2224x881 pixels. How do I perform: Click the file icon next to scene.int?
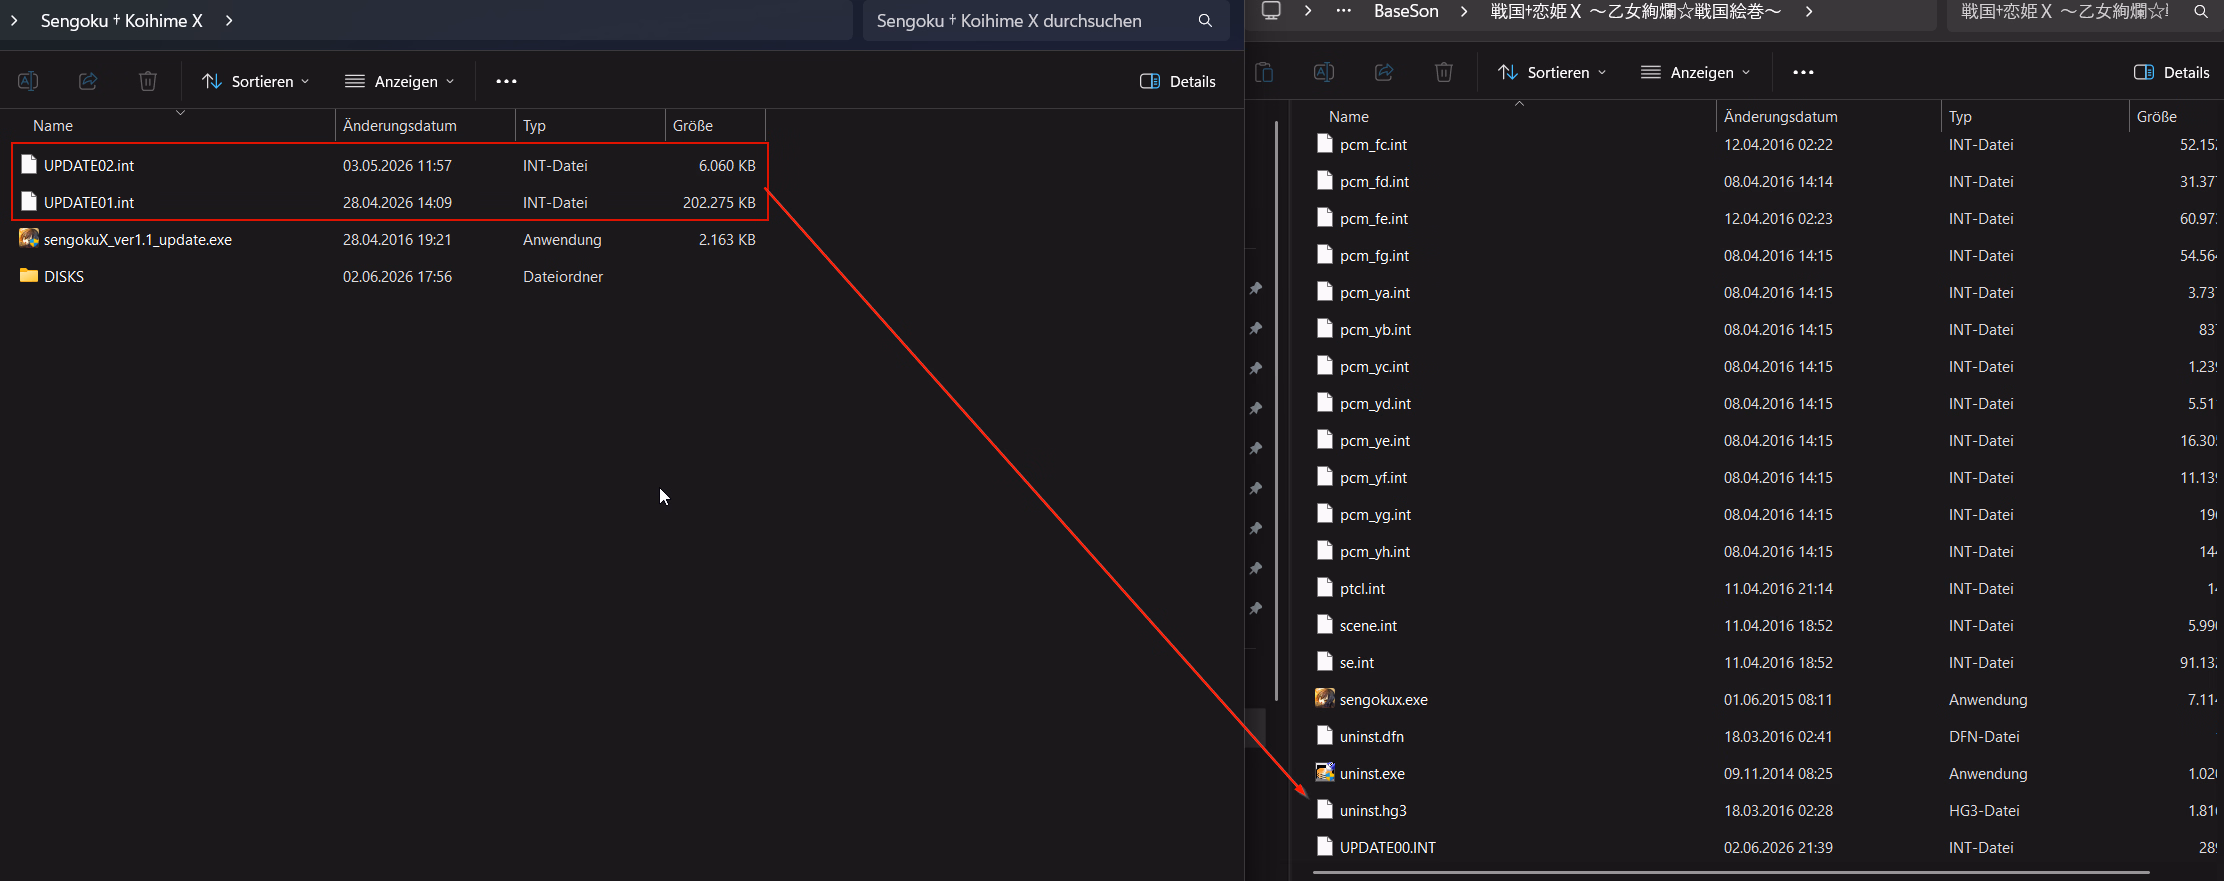pos(1325,625)
